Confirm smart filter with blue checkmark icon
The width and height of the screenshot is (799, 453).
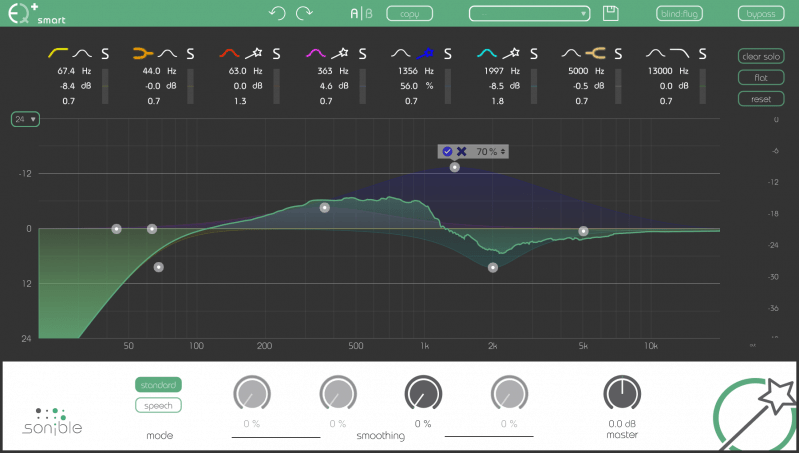click(x=447, y=151)
